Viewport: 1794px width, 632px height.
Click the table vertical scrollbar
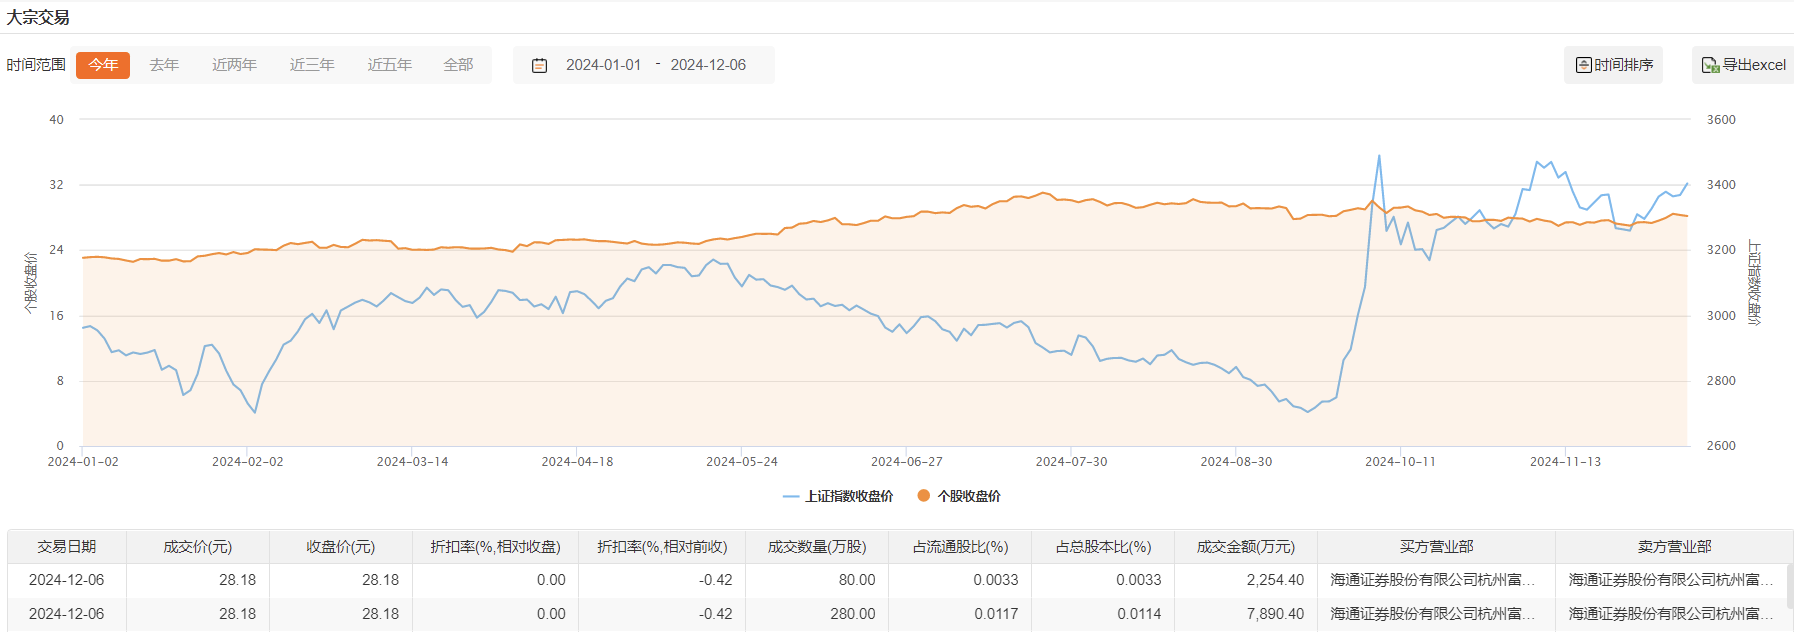1789,587
